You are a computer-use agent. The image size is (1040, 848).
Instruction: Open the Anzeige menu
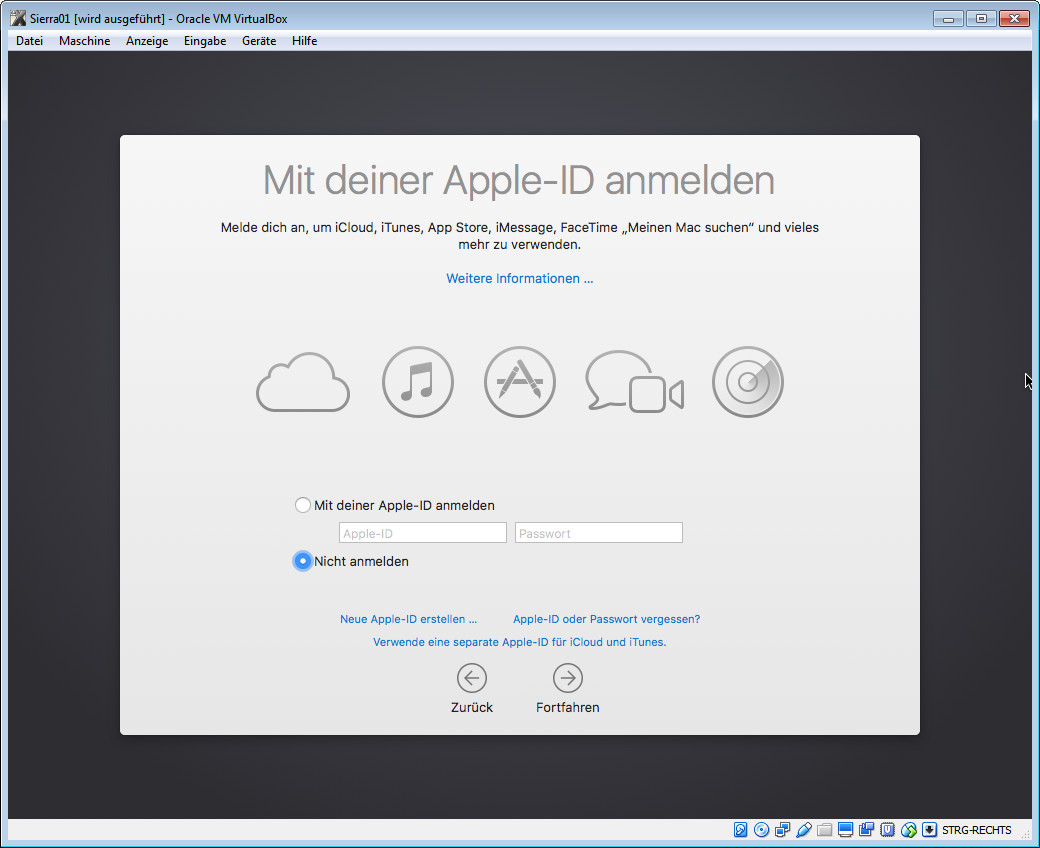coord(147,41)
